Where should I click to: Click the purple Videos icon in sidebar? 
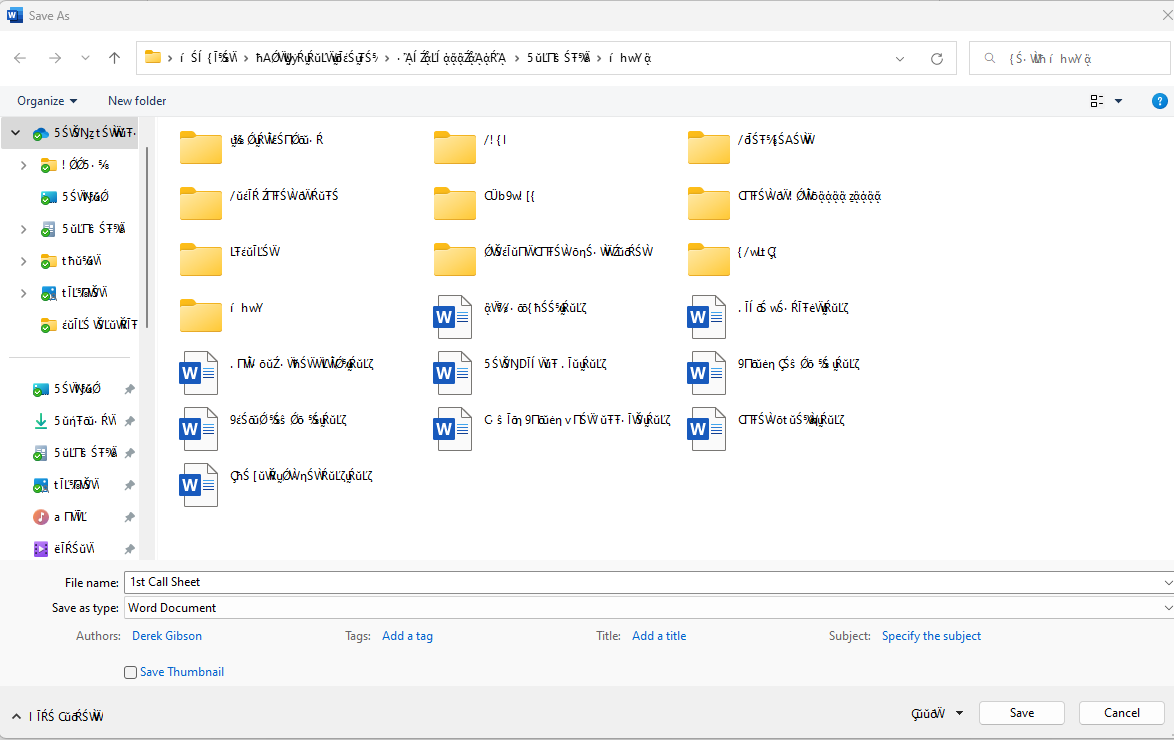(x=40, y=548)
